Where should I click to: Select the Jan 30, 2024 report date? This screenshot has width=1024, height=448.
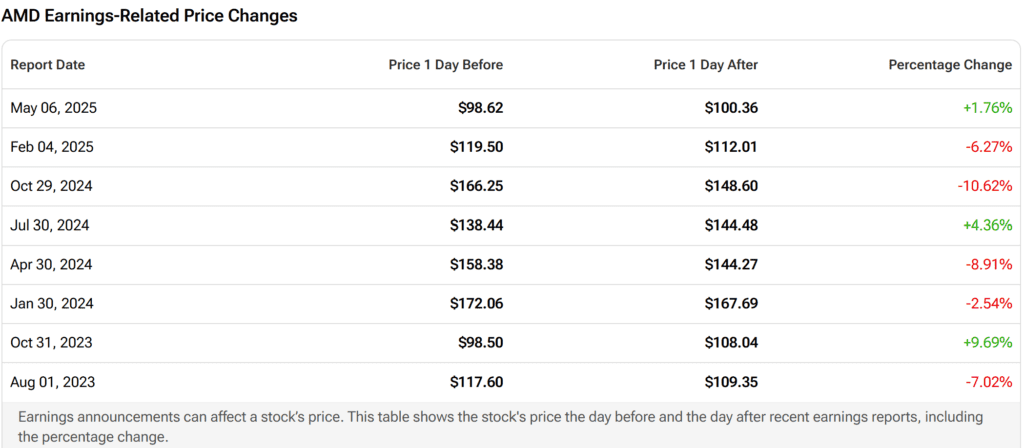click(52, 304)
